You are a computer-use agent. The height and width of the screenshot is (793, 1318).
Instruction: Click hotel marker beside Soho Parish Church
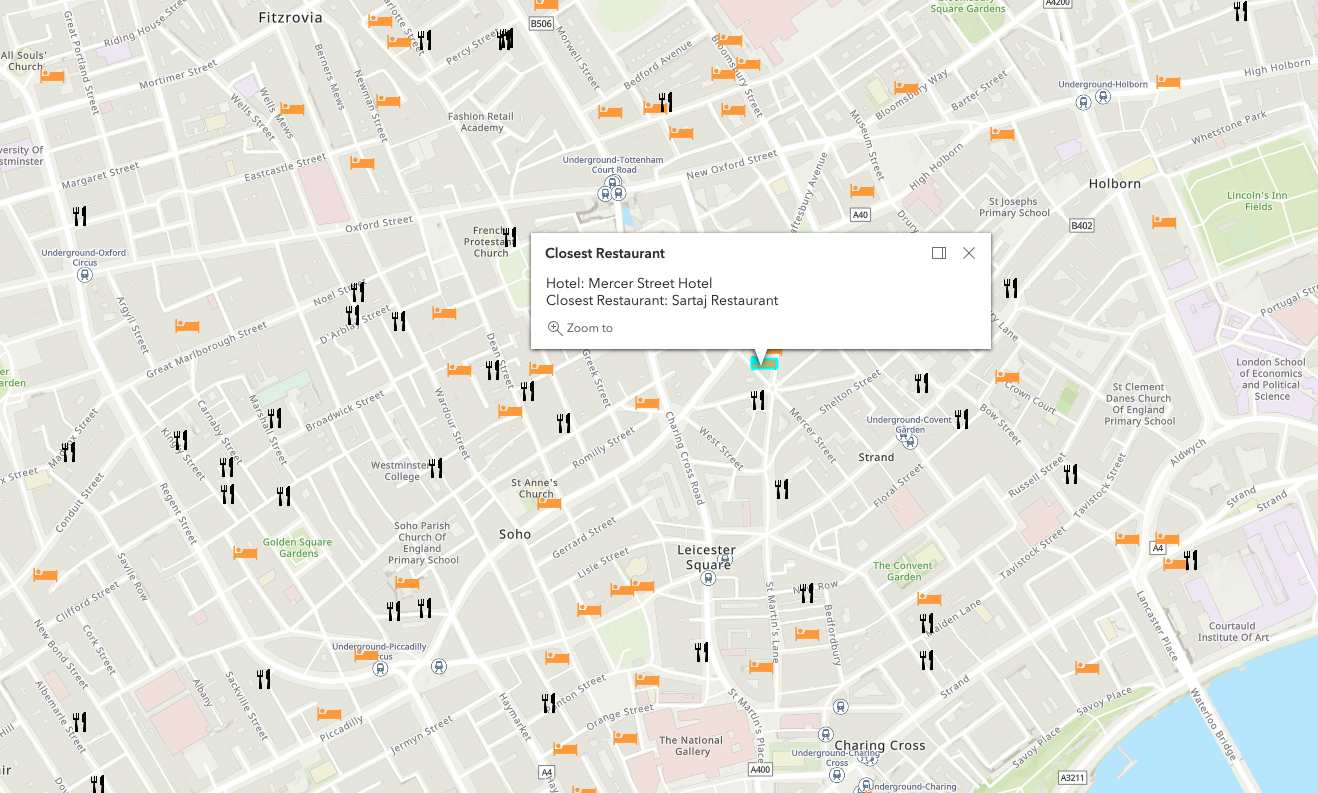click(x=407, y=582)
